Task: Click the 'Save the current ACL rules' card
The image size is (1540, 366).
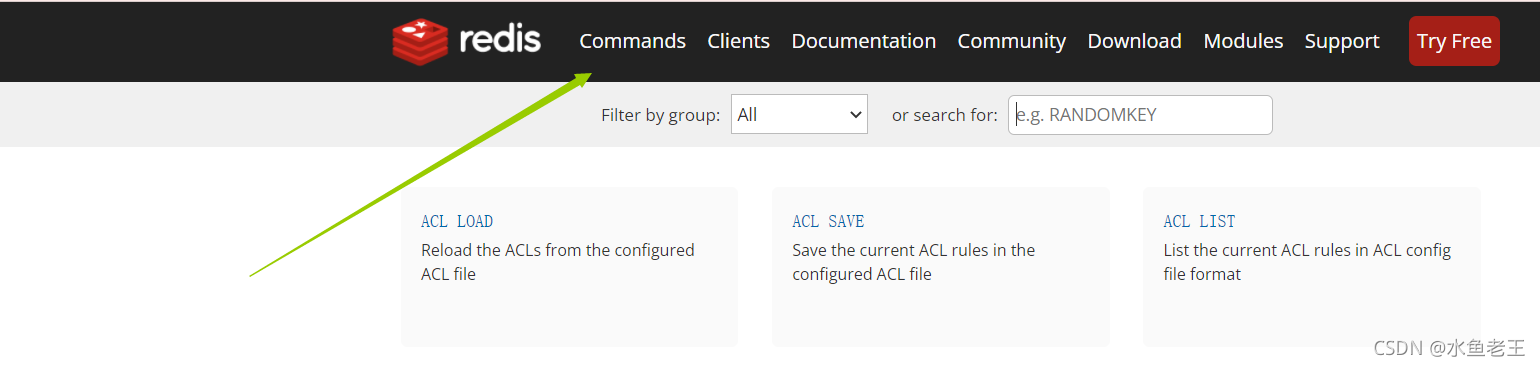Action: pyautogui.click(x=941, y=267)
